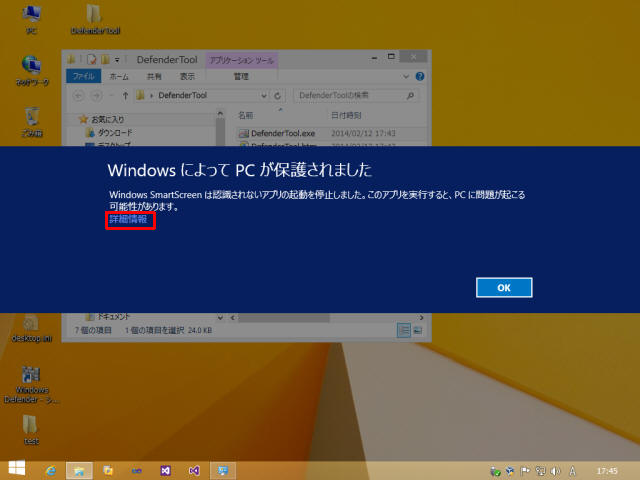Viewport: 640px width, 480px height.
Task: Click DefenderTool in the address bar
Action: coord(182,96)
